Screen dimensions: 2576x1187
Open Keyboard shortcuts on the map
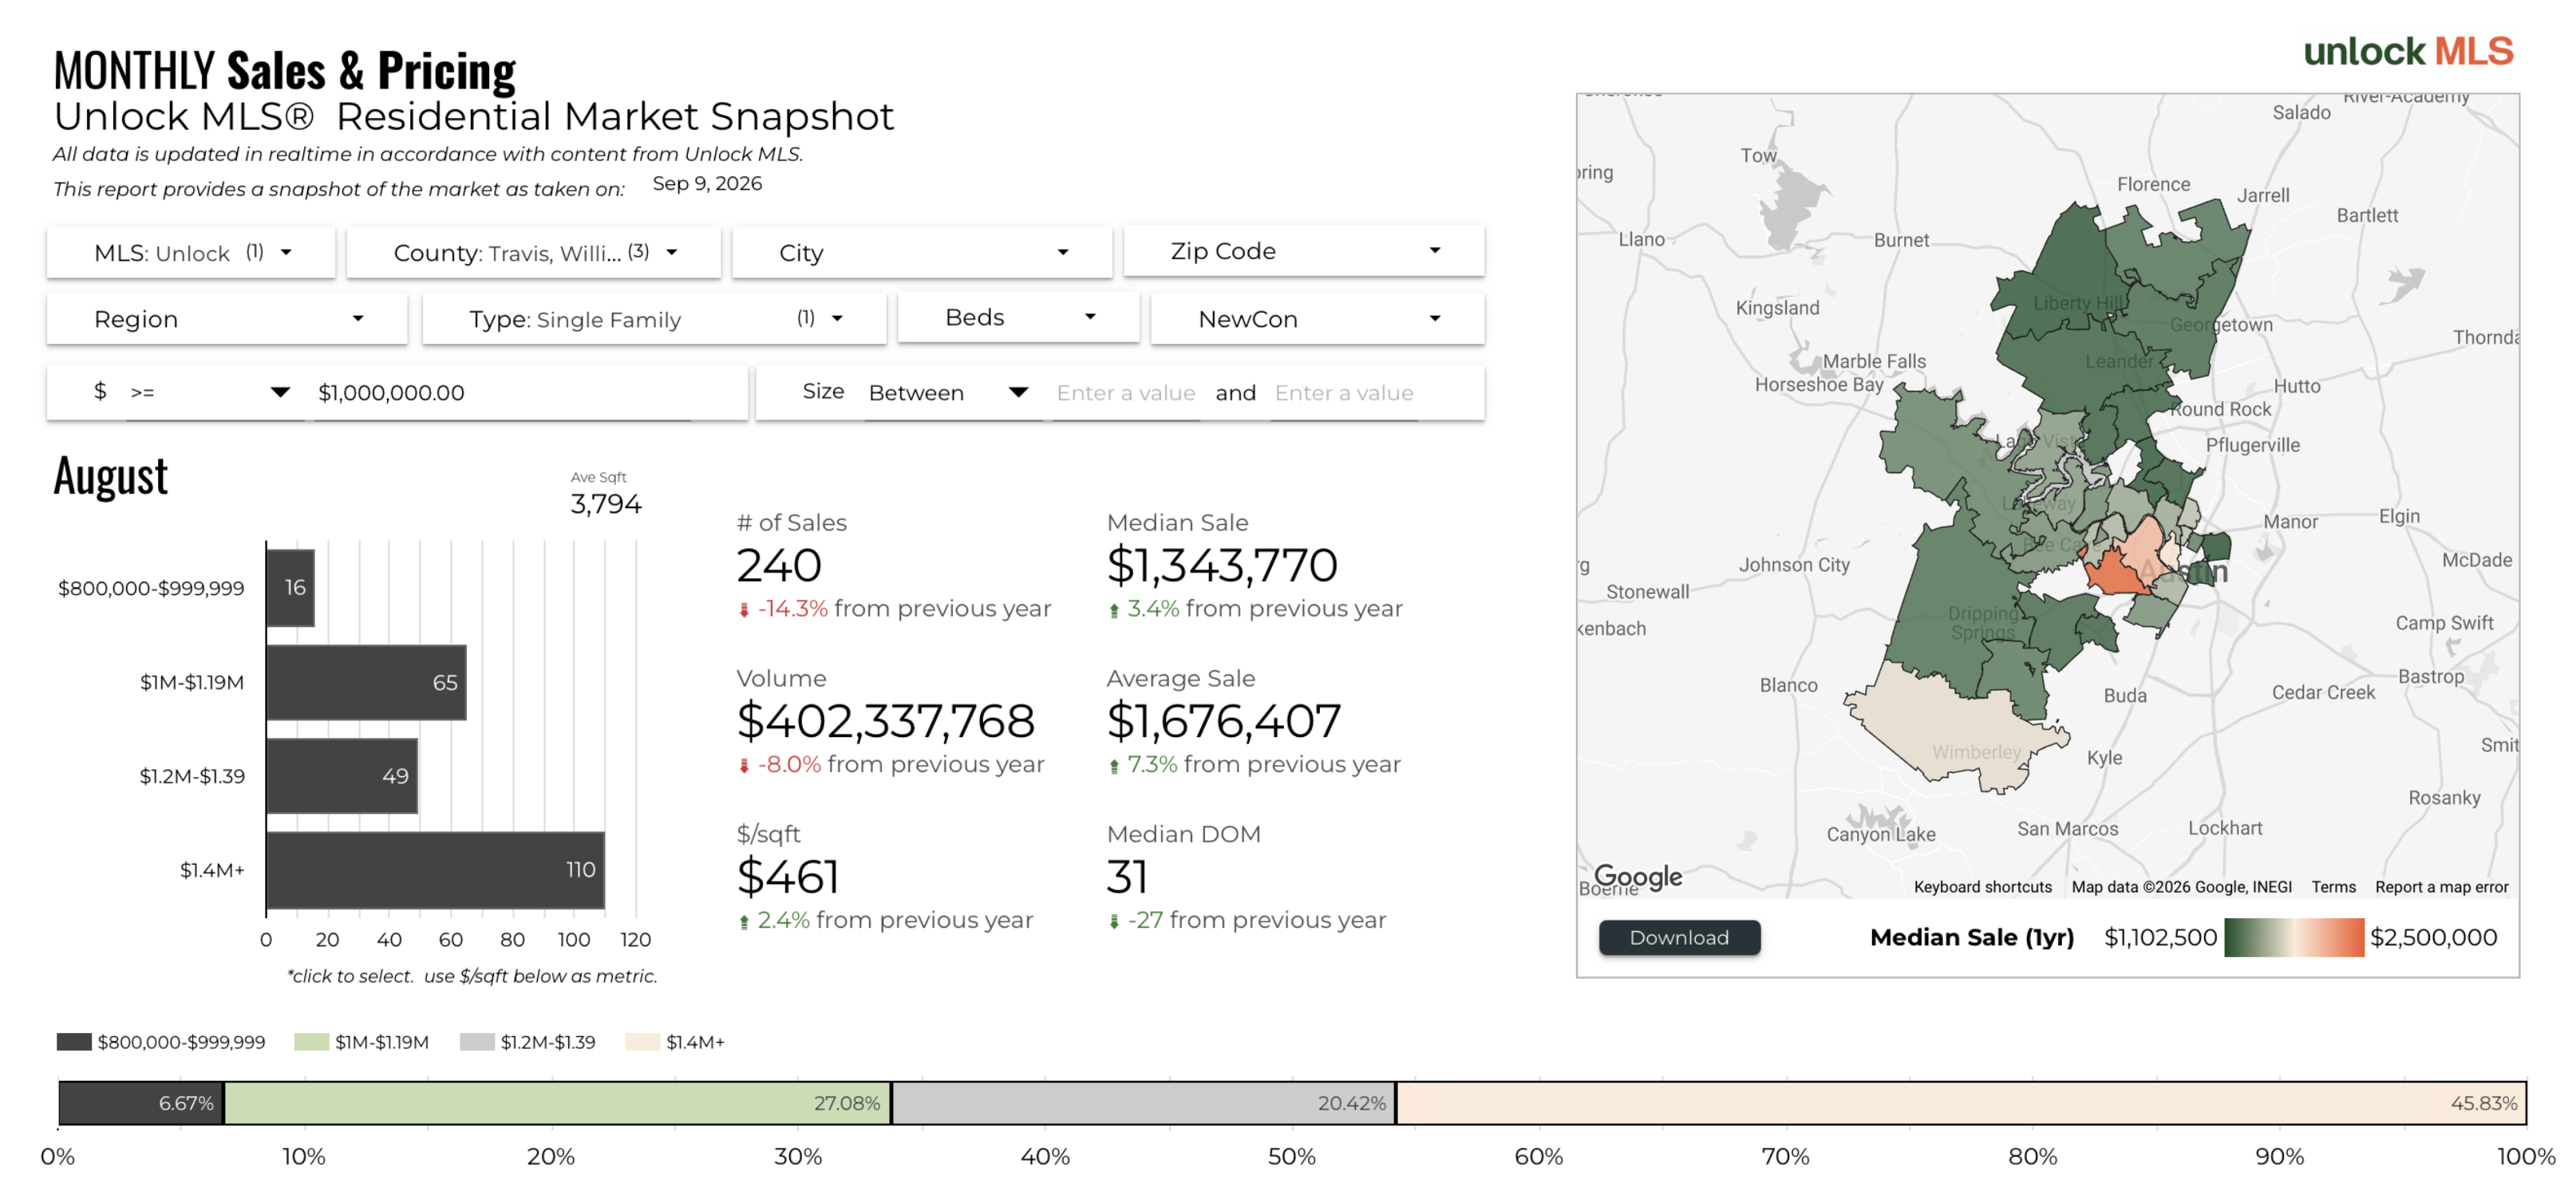[x=1982, y=887]
